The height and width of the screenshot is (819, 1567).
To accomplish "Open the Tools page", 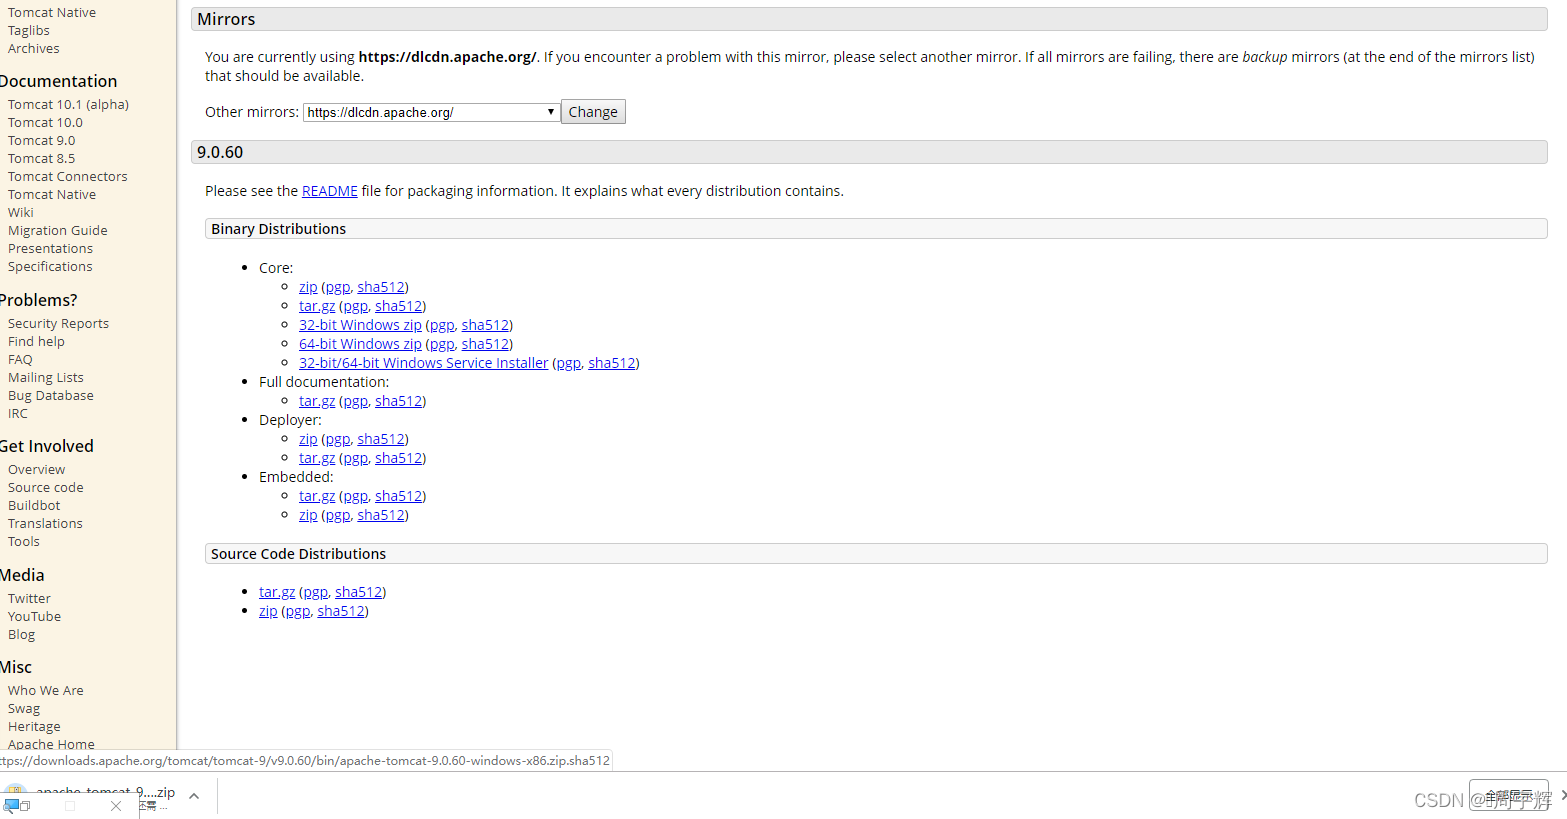I will click(x=24, y=542).
